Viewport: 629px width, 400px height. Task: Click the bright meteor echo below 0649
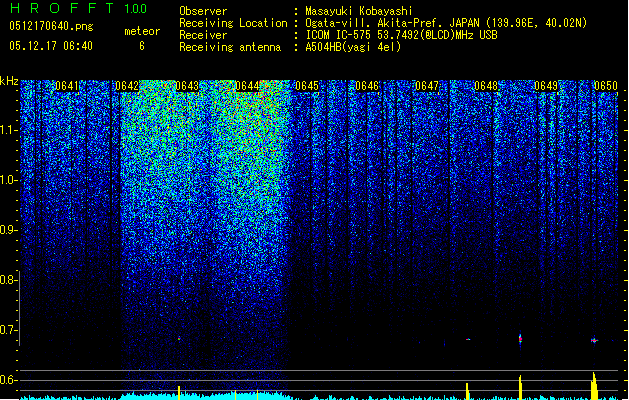point(520,339)
